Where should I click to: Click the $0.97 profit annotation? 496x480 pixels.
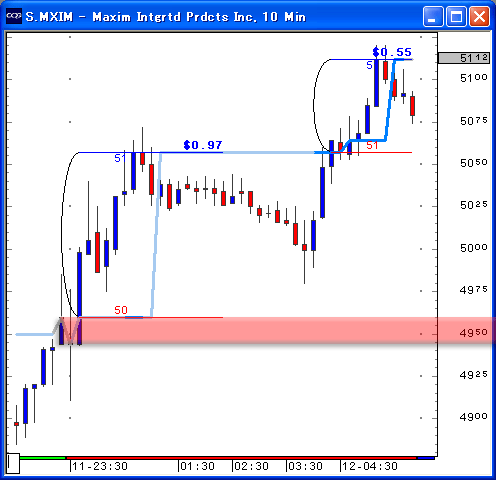[x=203, y=145]
